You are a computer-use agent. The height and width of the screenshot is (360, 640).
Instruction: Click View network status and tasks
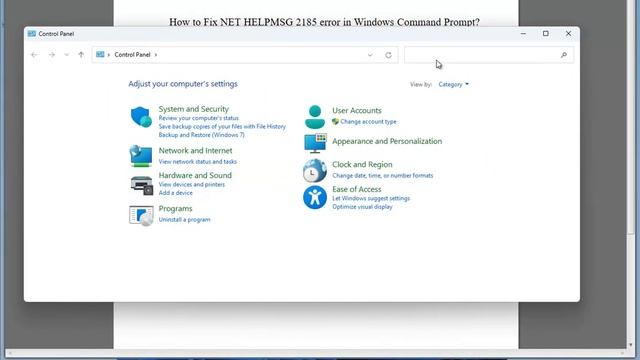198,162
